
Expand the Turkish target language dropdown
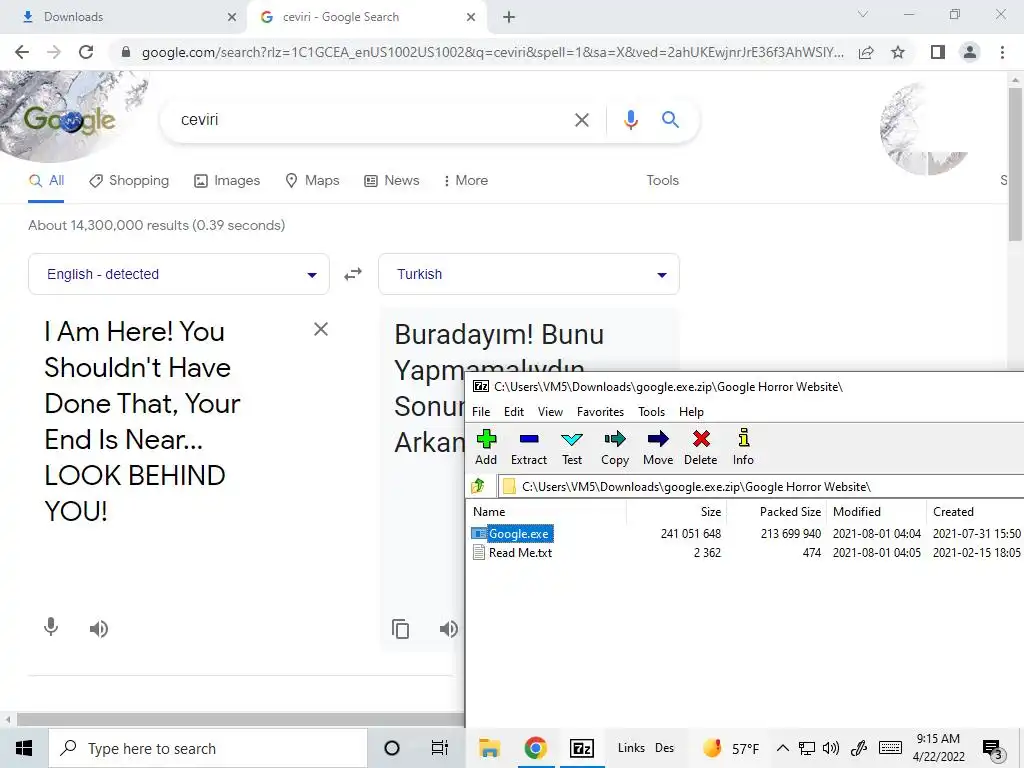click(x=529, y=274)
